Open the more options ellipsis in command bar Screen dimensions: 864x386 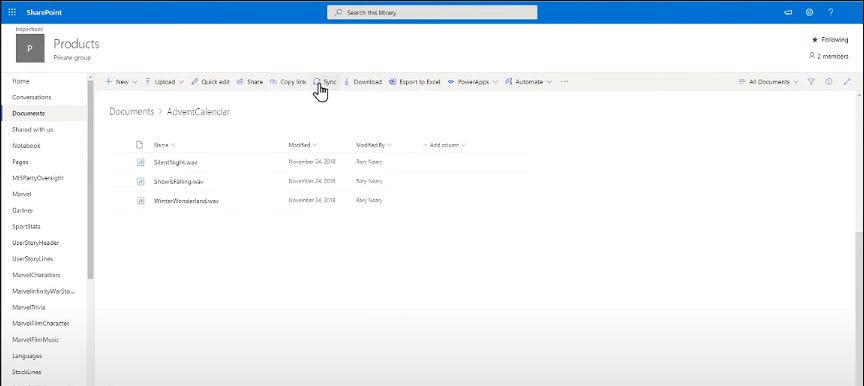(564, 81)
